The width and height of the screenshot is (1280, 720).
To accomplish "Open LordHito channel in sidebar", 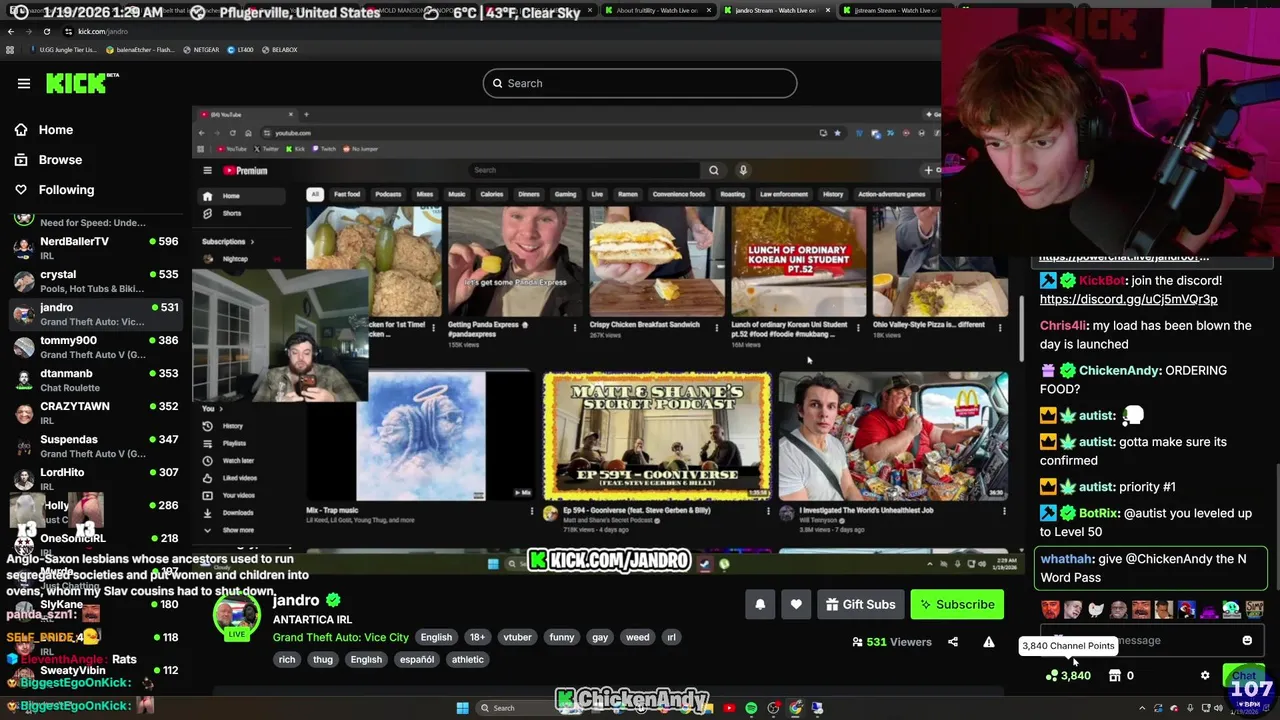I will tap(95, 478).
